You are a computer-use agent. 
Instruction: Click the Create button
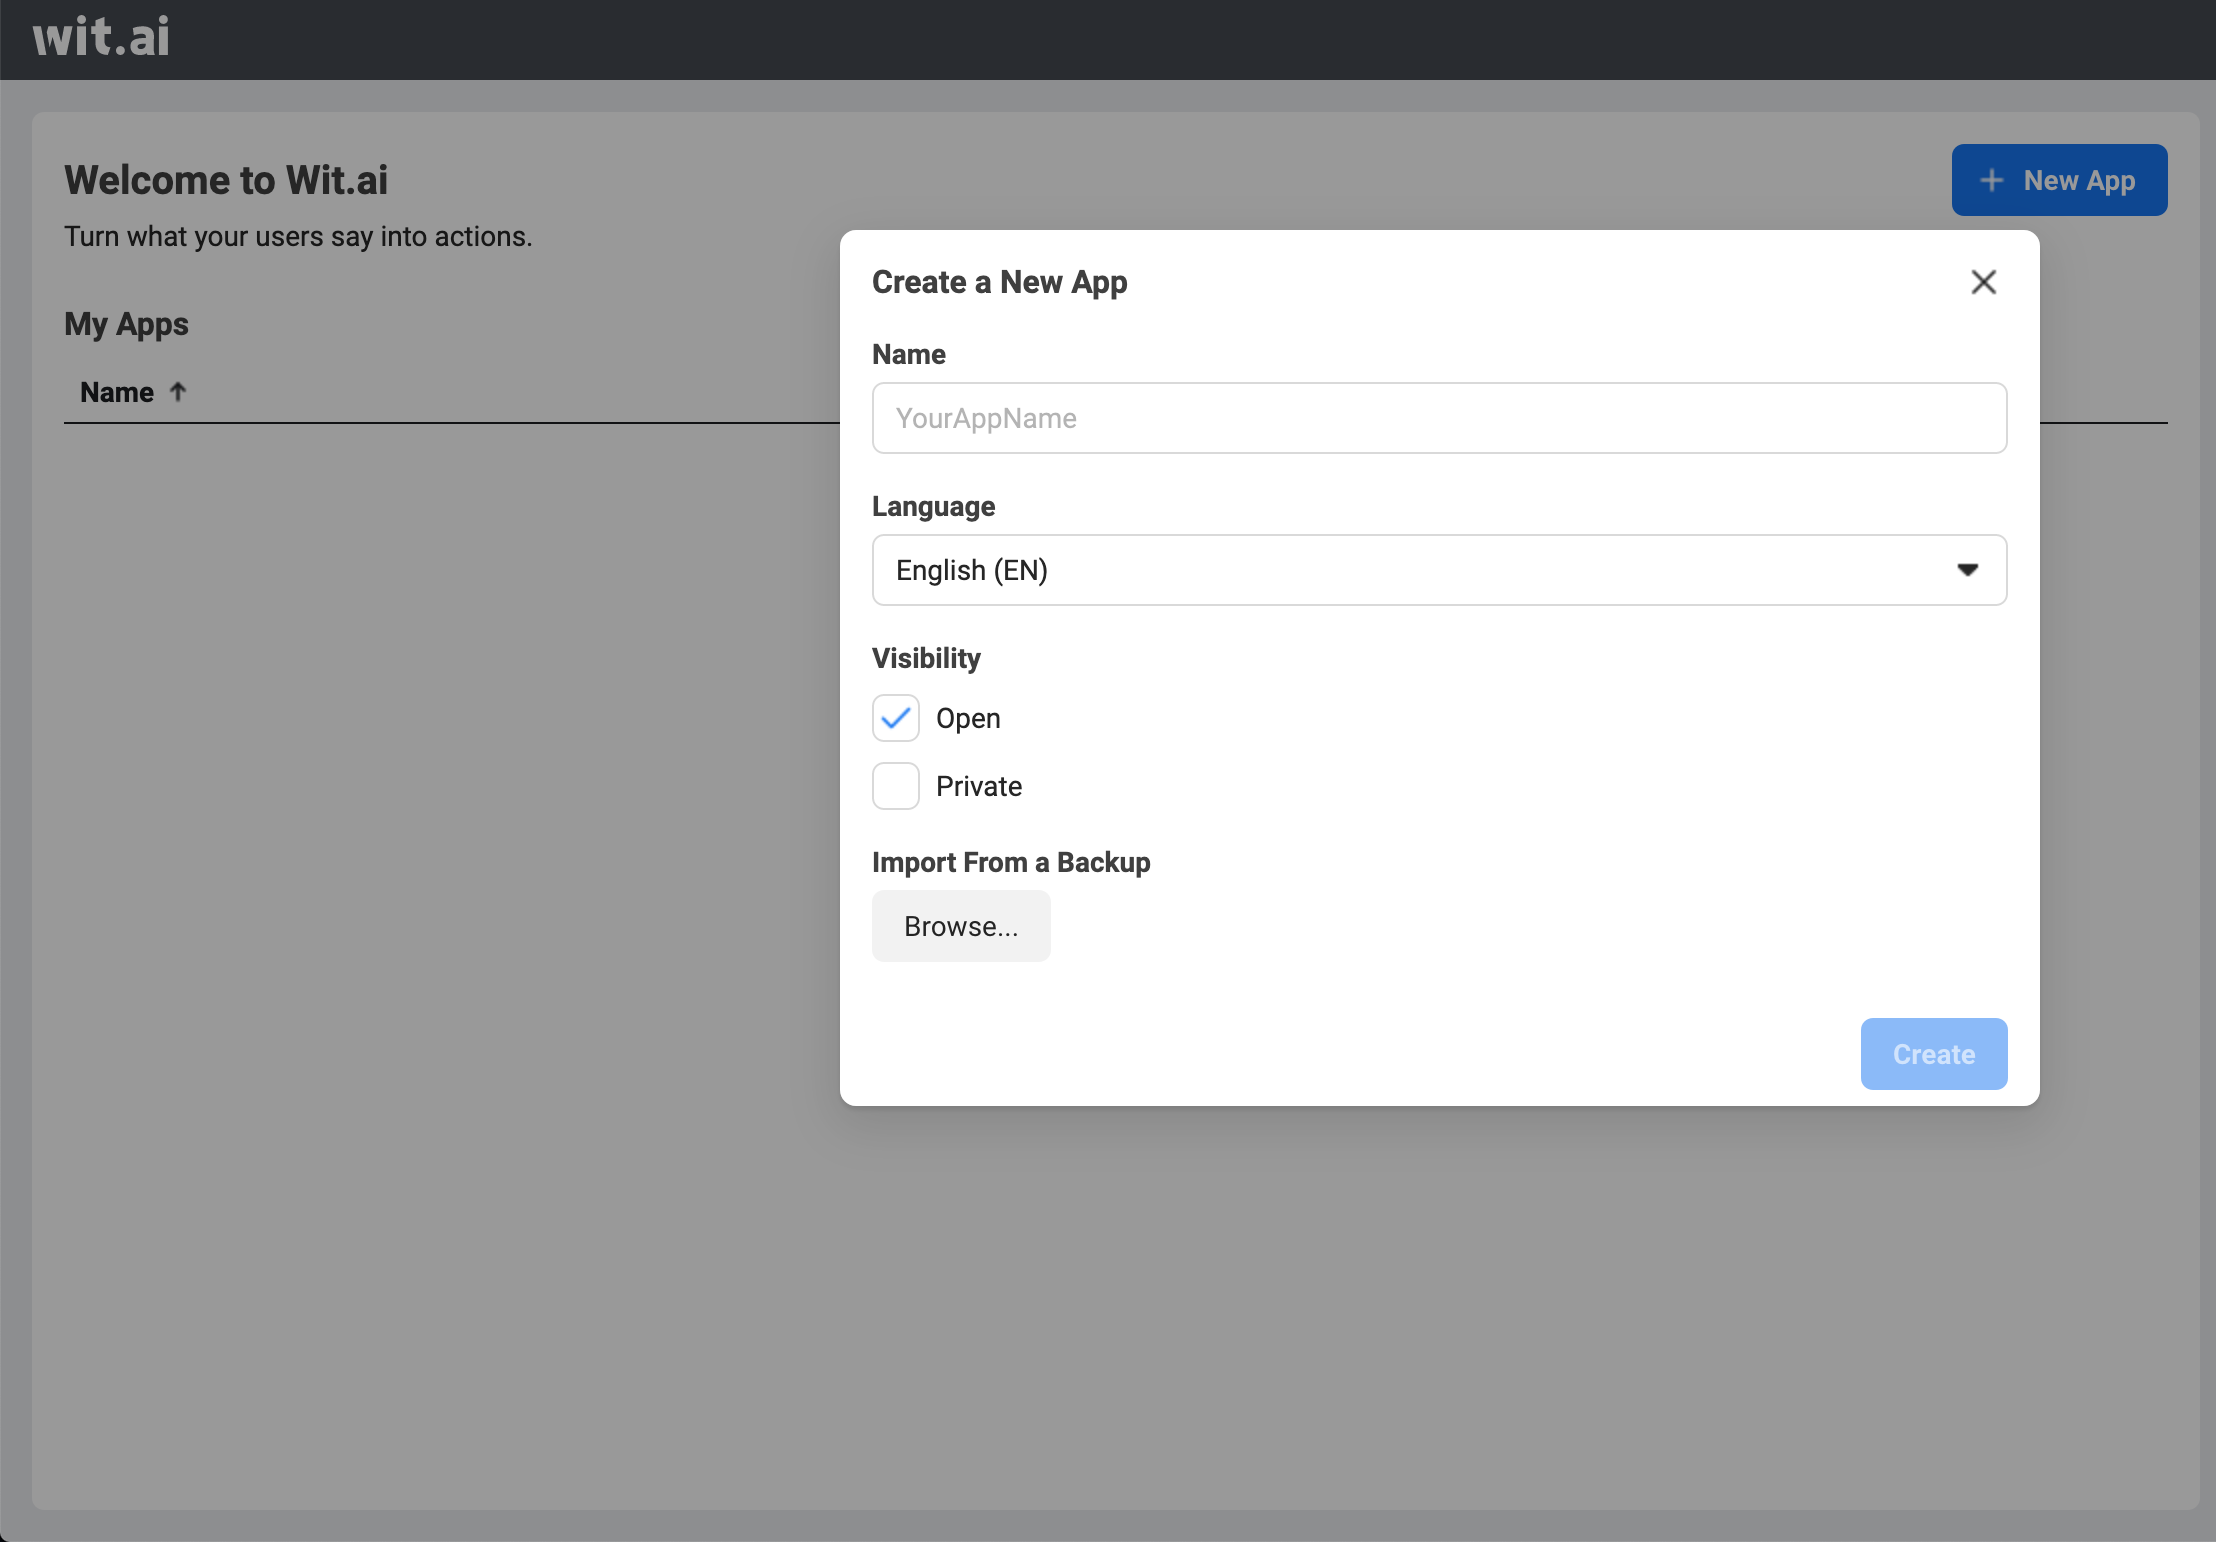click(x=1933, y=1054)
